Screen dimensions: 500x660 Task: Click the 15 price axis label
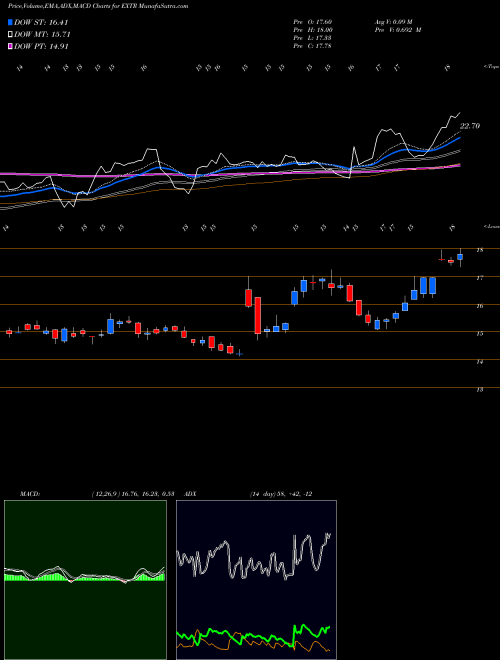click(479, 334)
